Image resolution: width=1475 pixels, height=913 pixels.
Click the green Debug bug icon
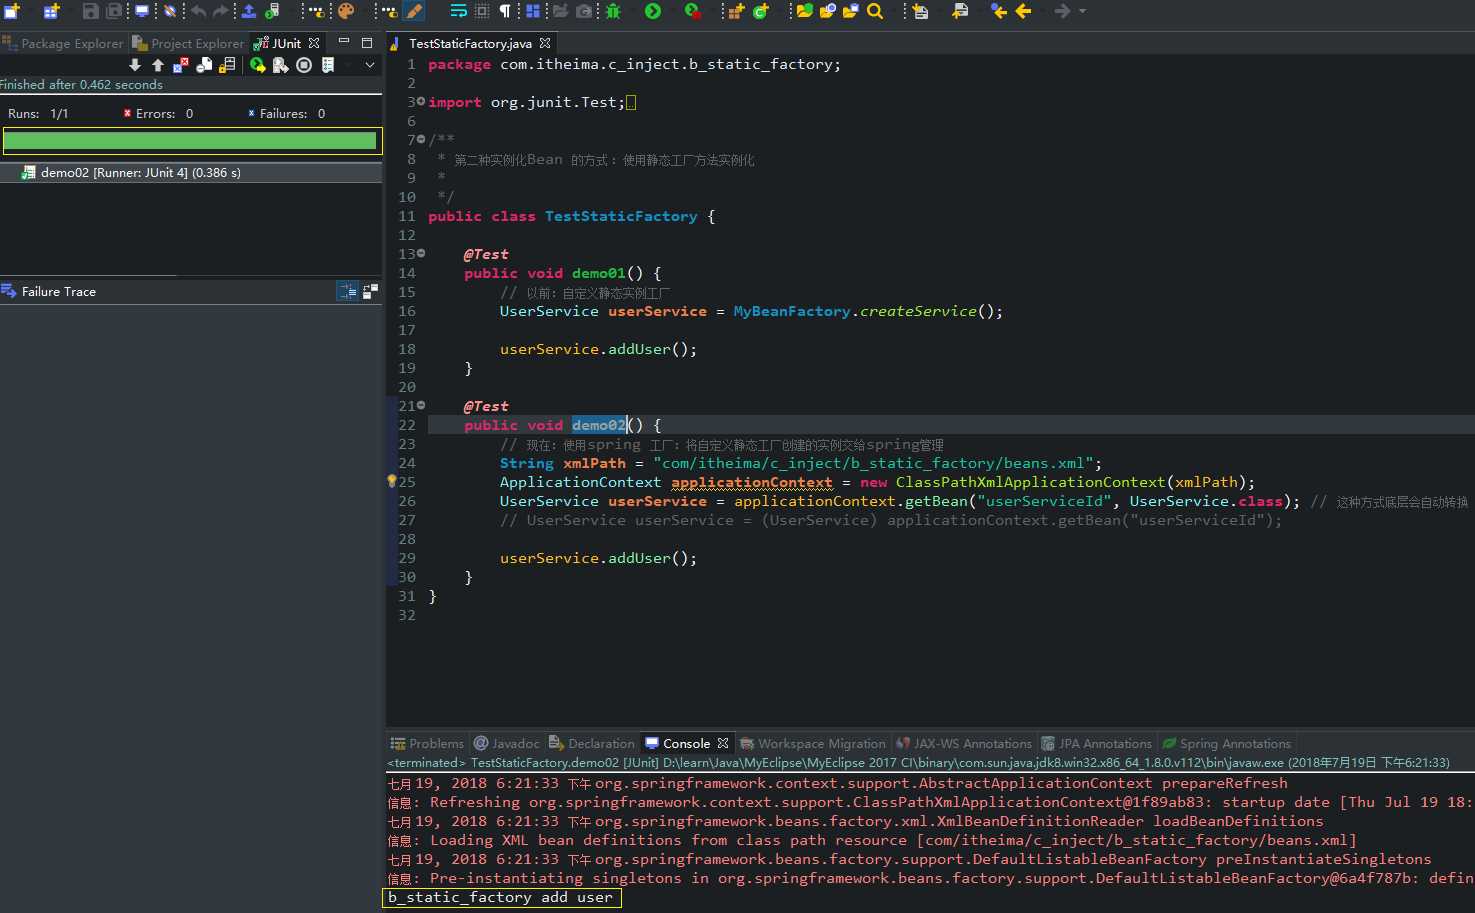[x=613, y=11]
